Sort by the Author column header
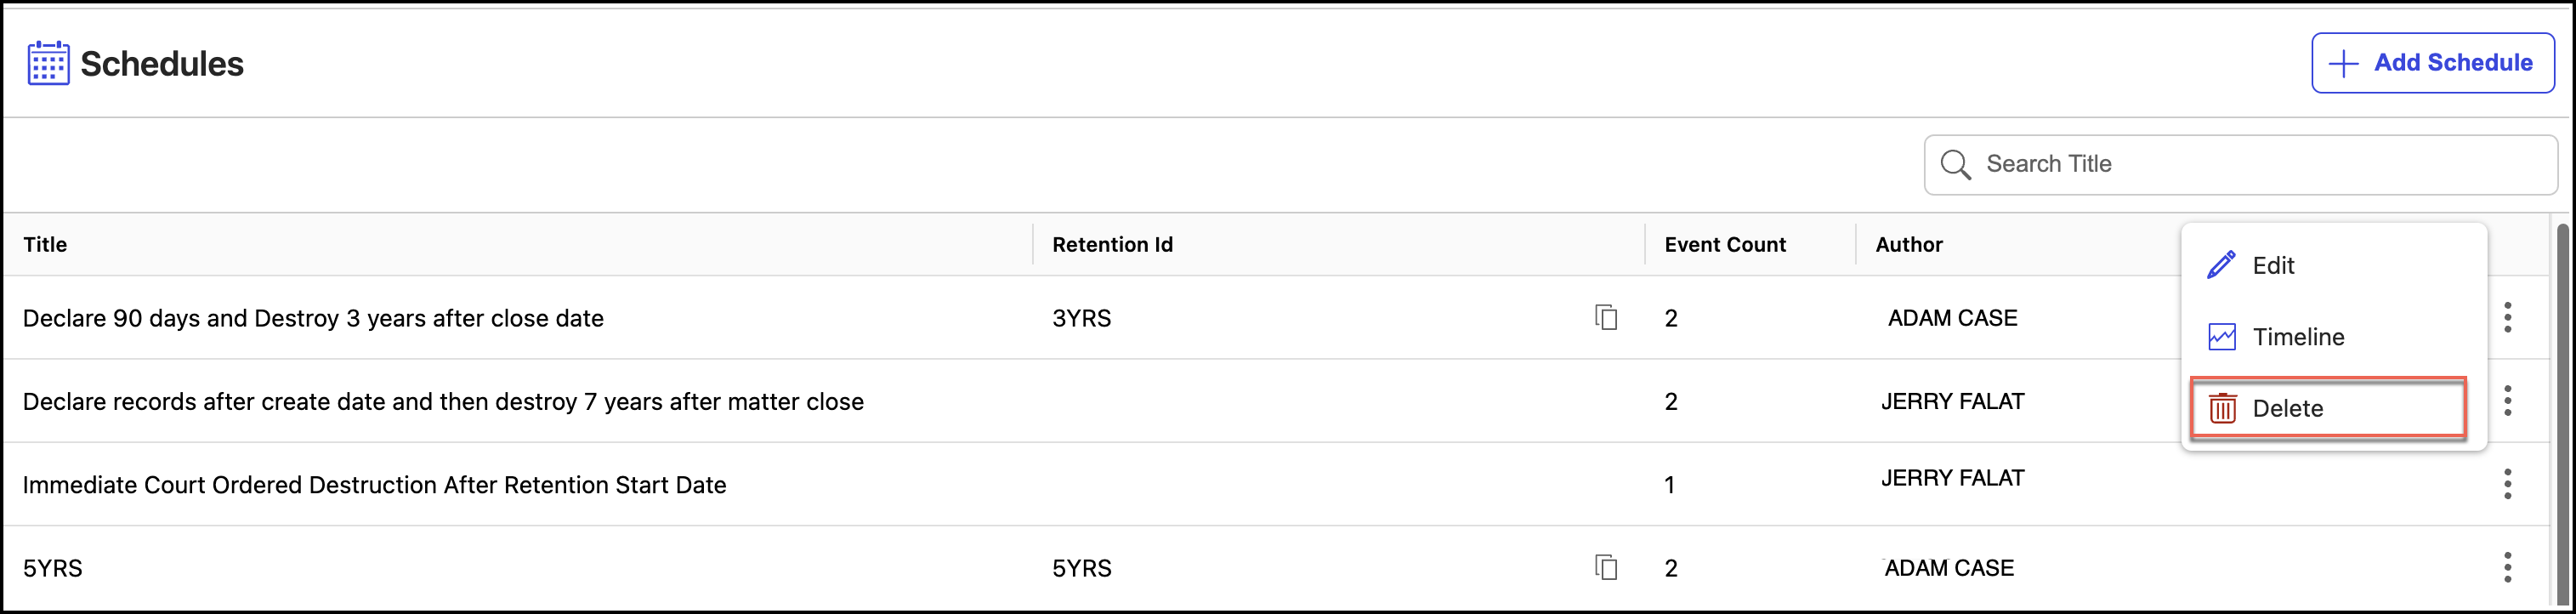 click(x=1908, y=245)
